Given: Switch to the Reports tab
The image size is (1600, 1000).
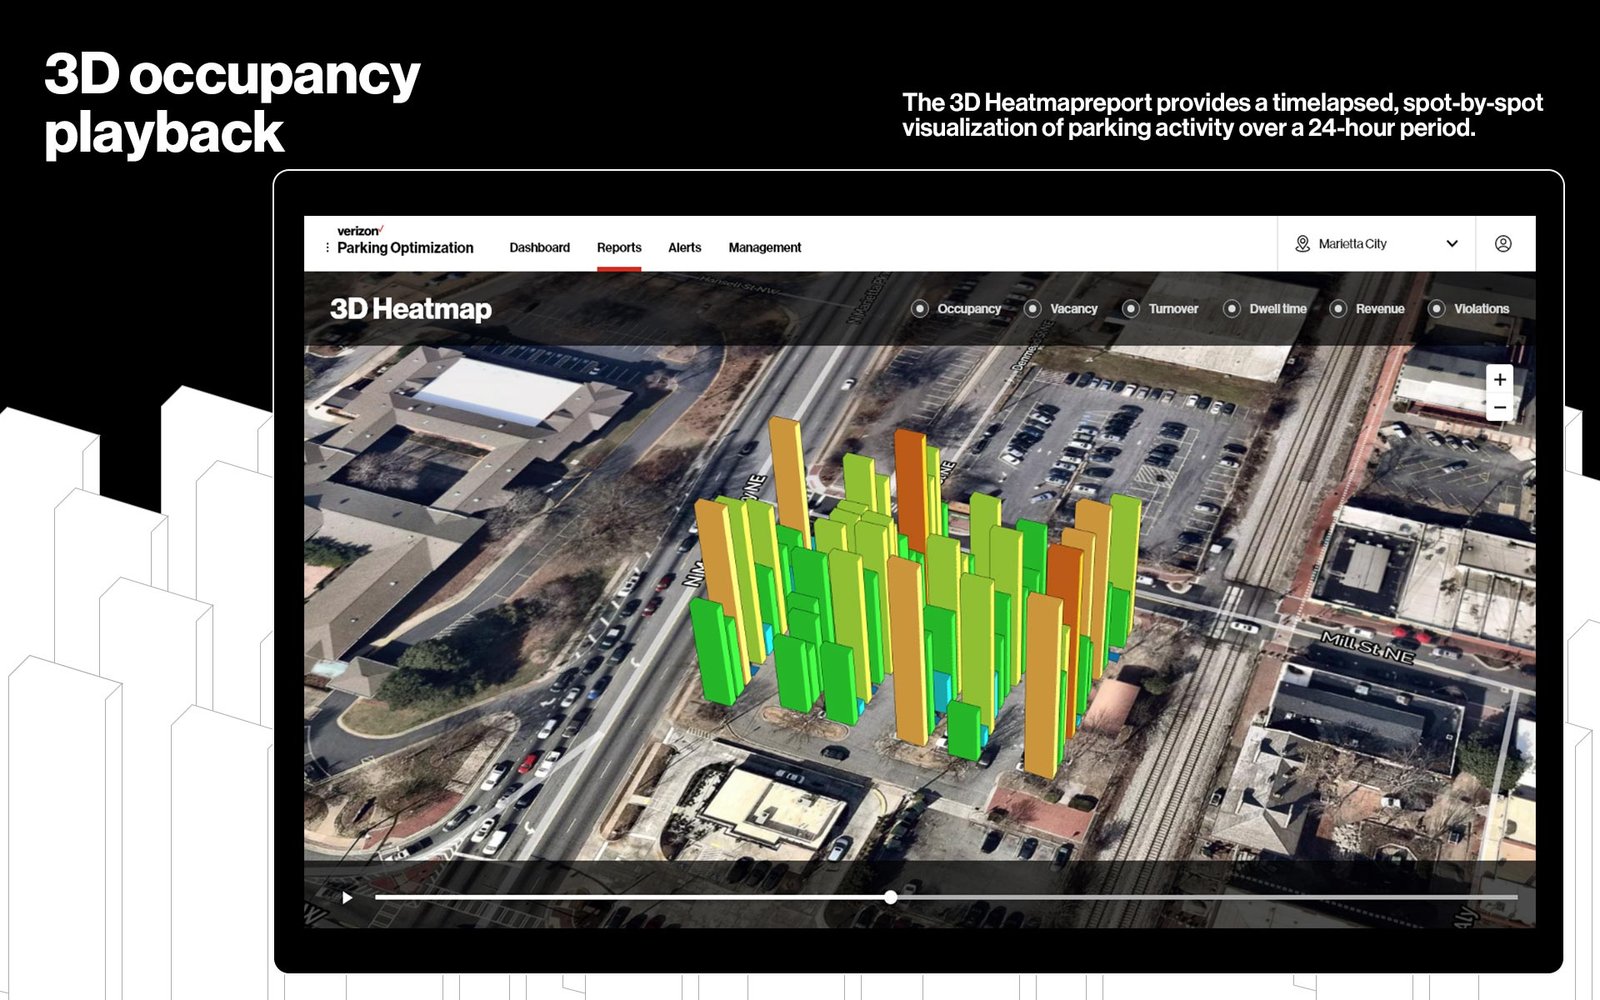Looking at the screenshot, I should [x=619, y=247].
